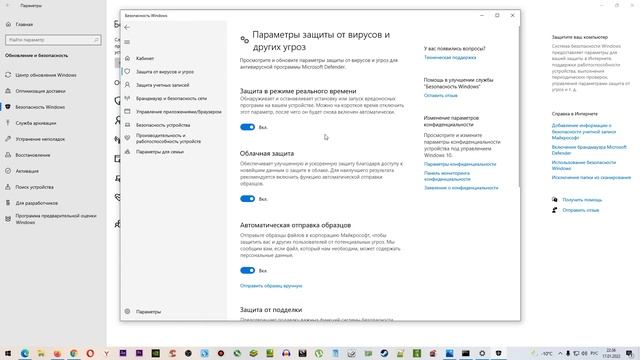Open Параметры для семьи

point(160,152)
